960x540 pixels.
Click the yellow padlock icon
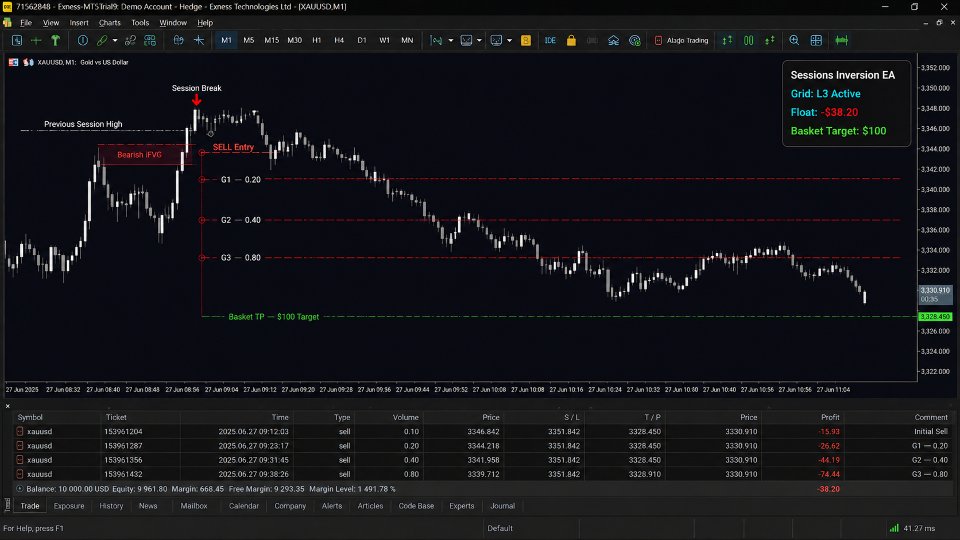(x=571, y=40)
